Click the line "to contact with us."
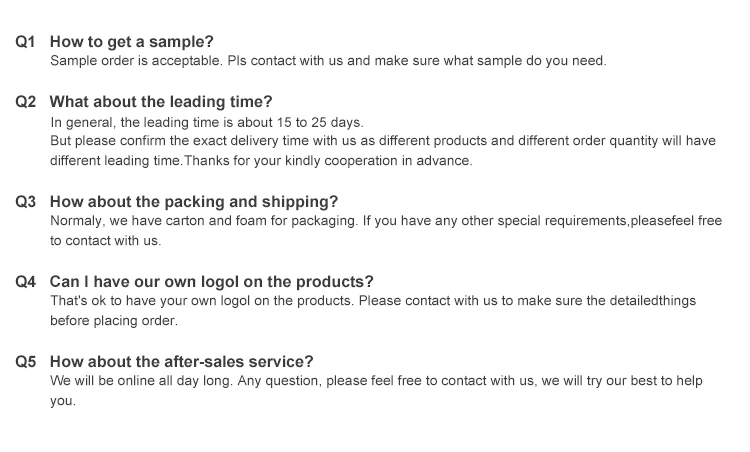The height and width of the screenshot is (452, 750). (105, 241)
